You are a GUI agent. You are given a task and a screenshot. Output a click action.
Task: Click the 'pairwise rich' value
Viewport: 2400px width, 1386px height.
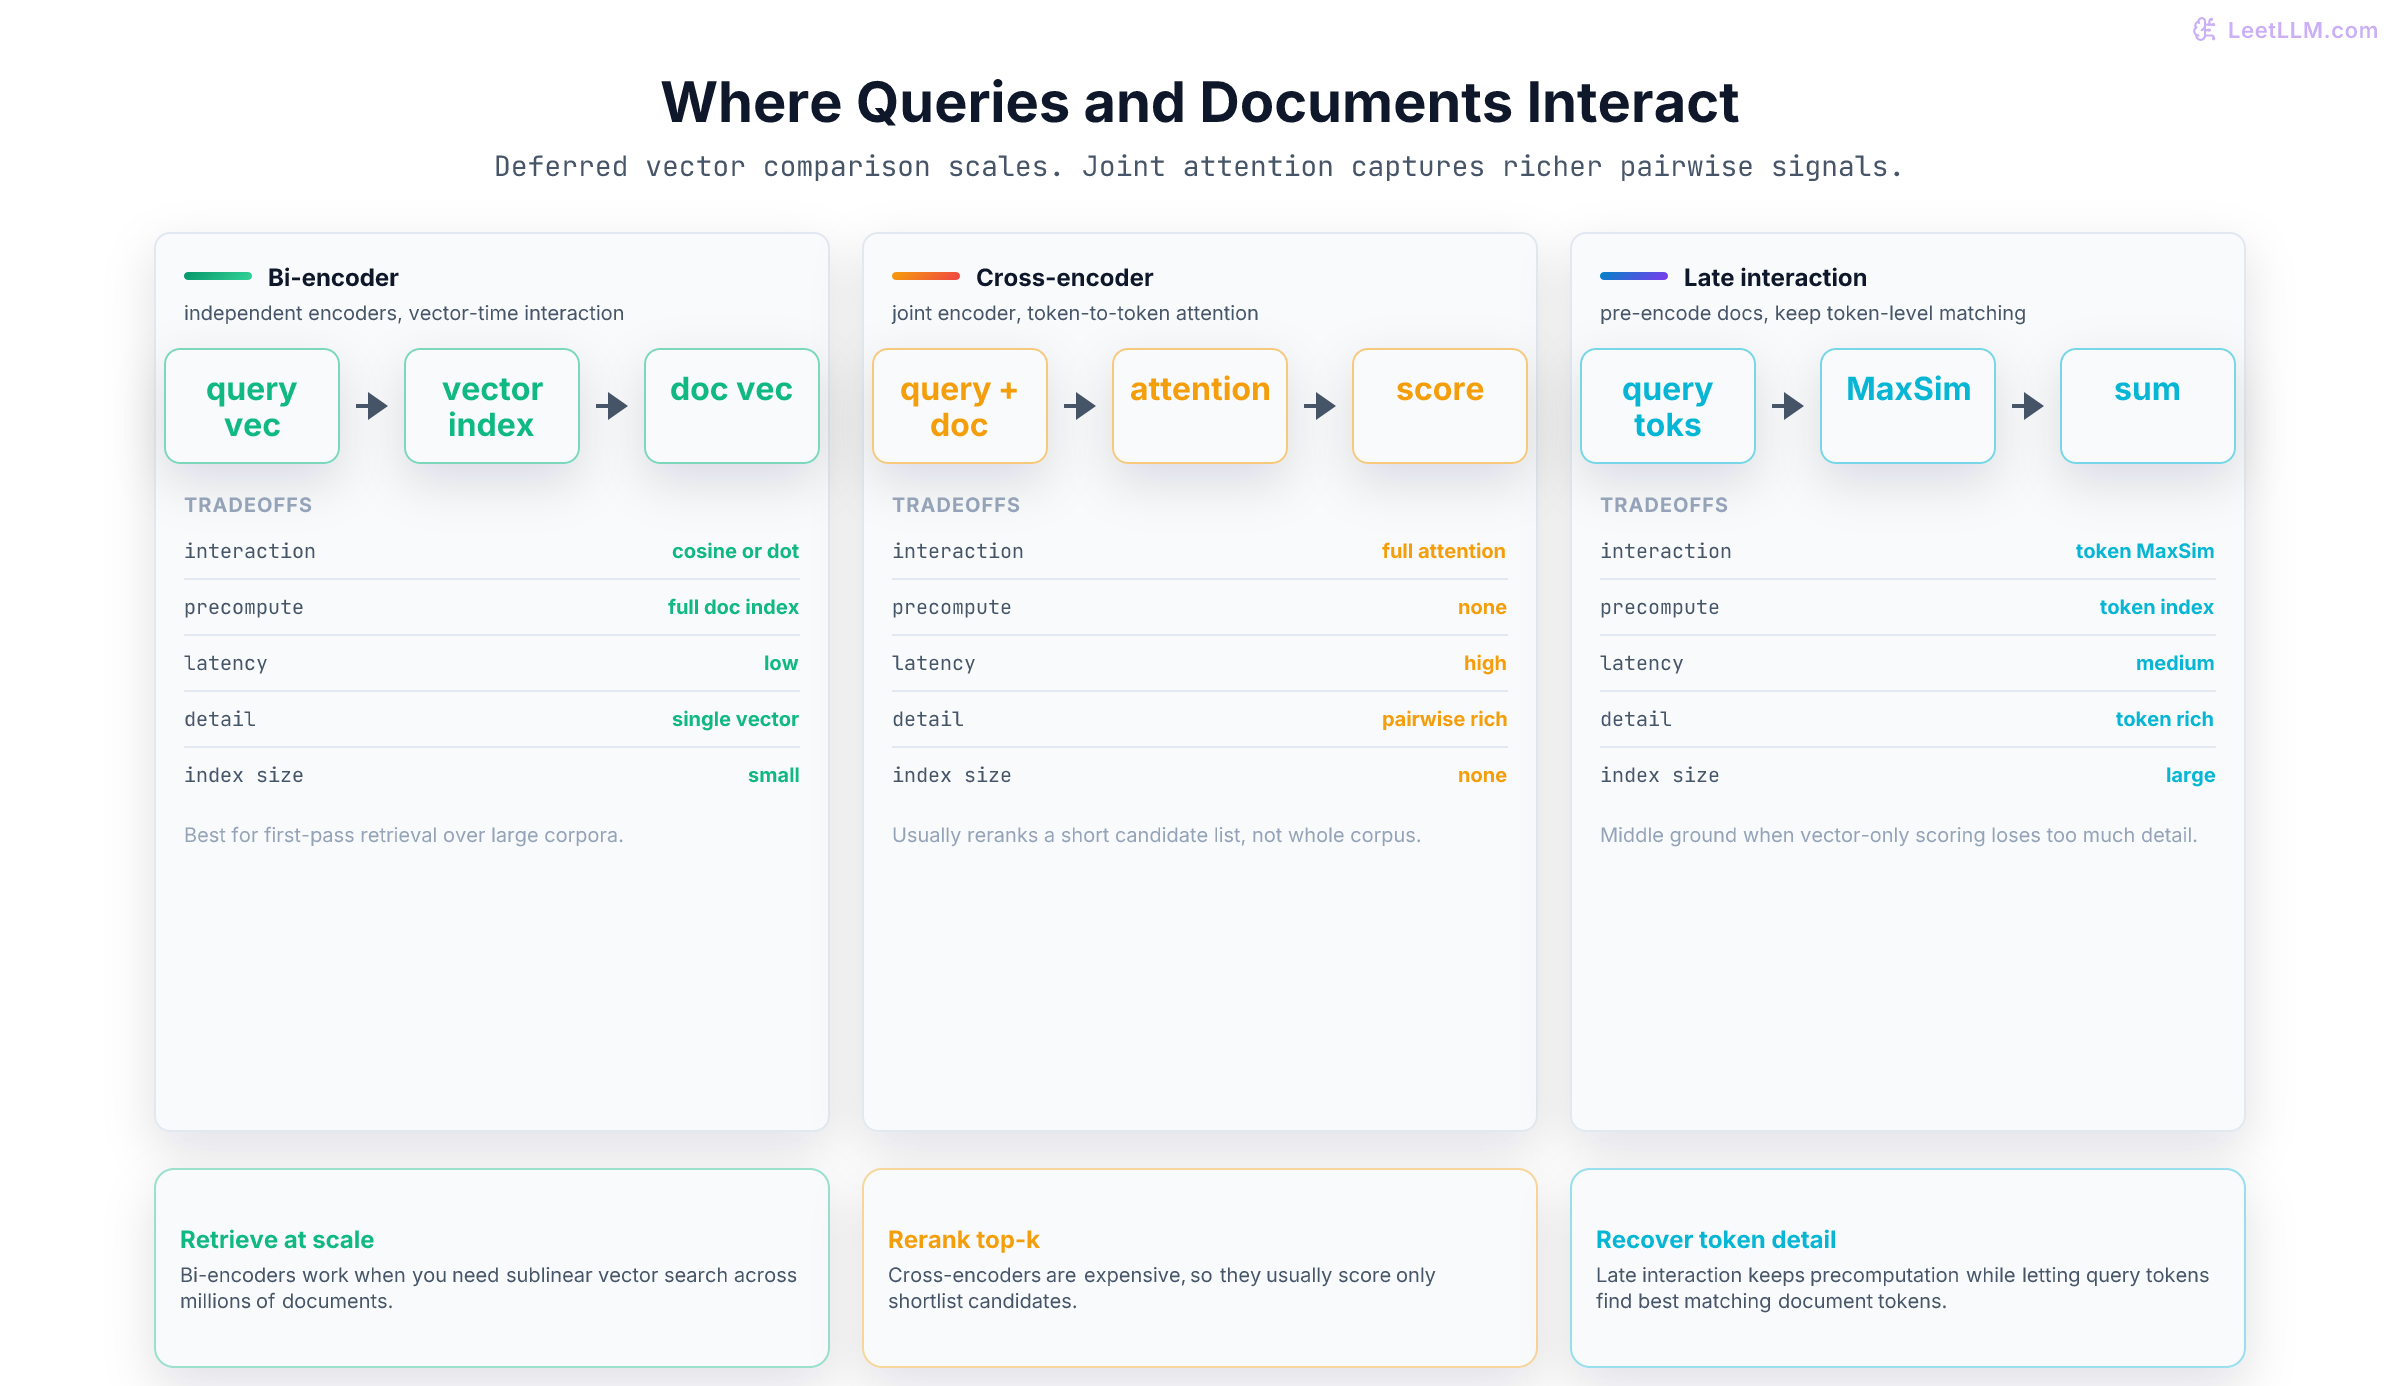[1444, 719]
